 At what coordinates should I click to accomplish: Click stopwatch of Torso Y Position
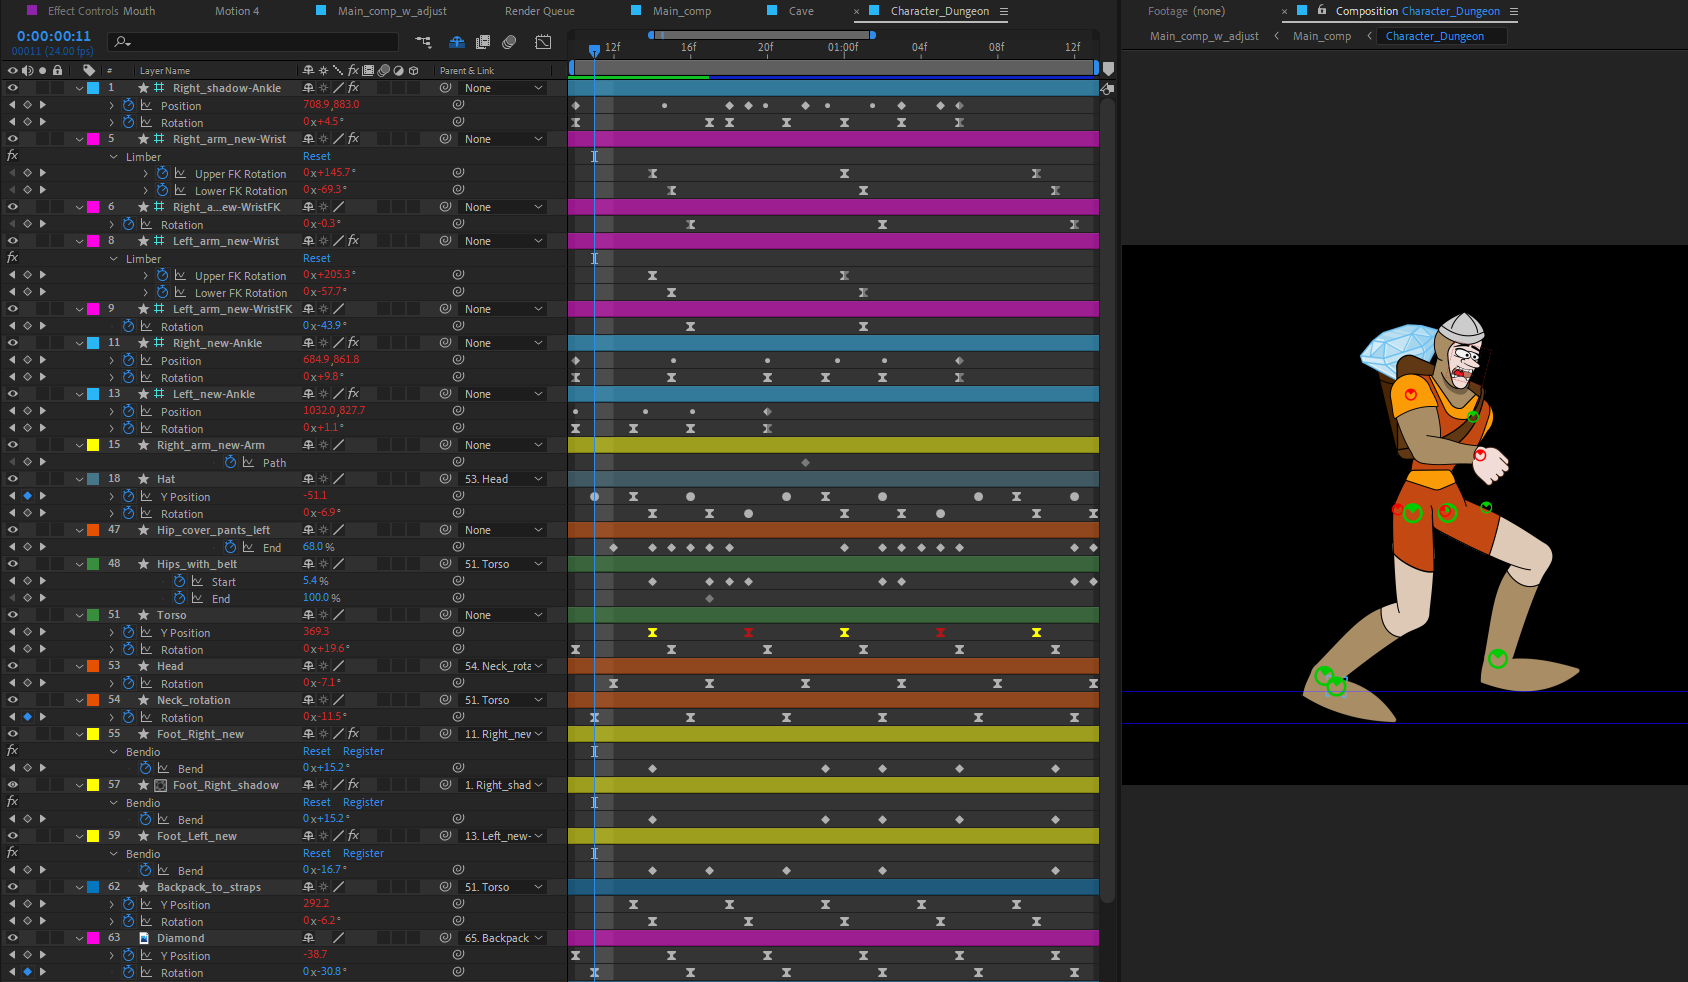point(128,632)
